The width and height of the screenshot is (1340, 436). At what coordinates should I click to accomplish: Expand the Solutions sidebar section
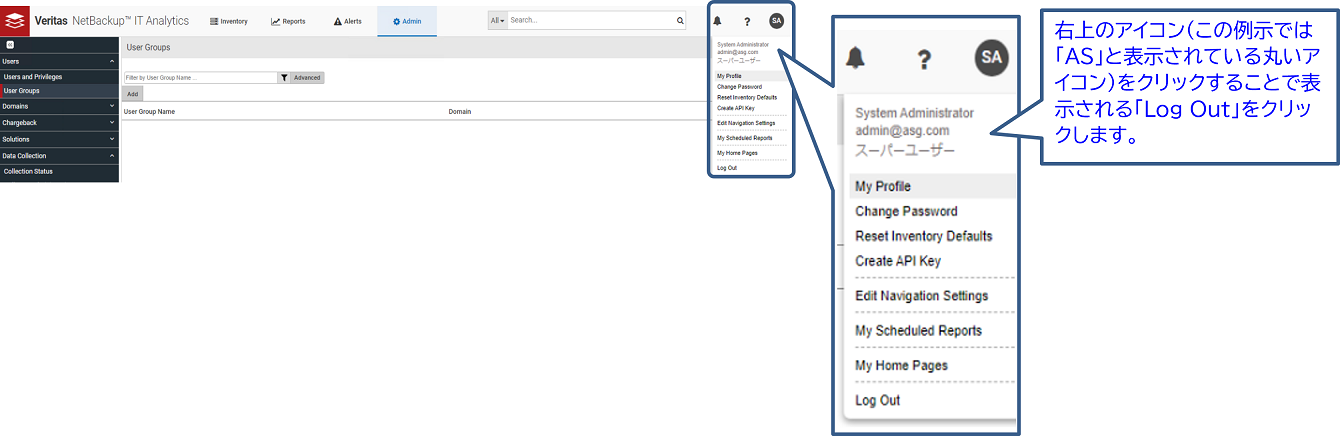[x=59, y=139]
